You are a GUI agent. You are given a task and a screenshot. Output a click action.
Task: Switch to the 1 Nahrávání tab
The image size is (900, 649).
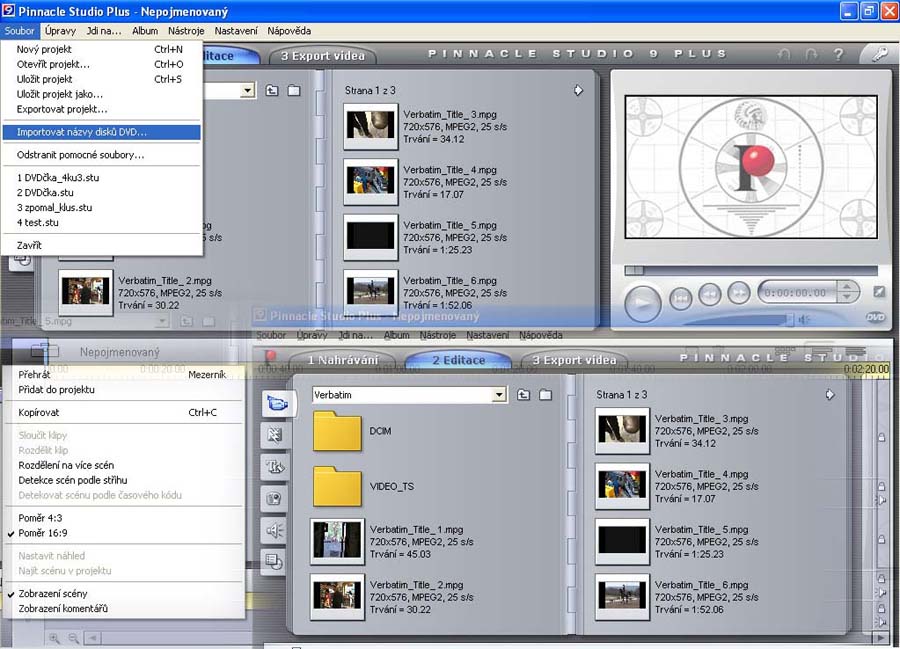pyautogui.click(x=345, y=360)
